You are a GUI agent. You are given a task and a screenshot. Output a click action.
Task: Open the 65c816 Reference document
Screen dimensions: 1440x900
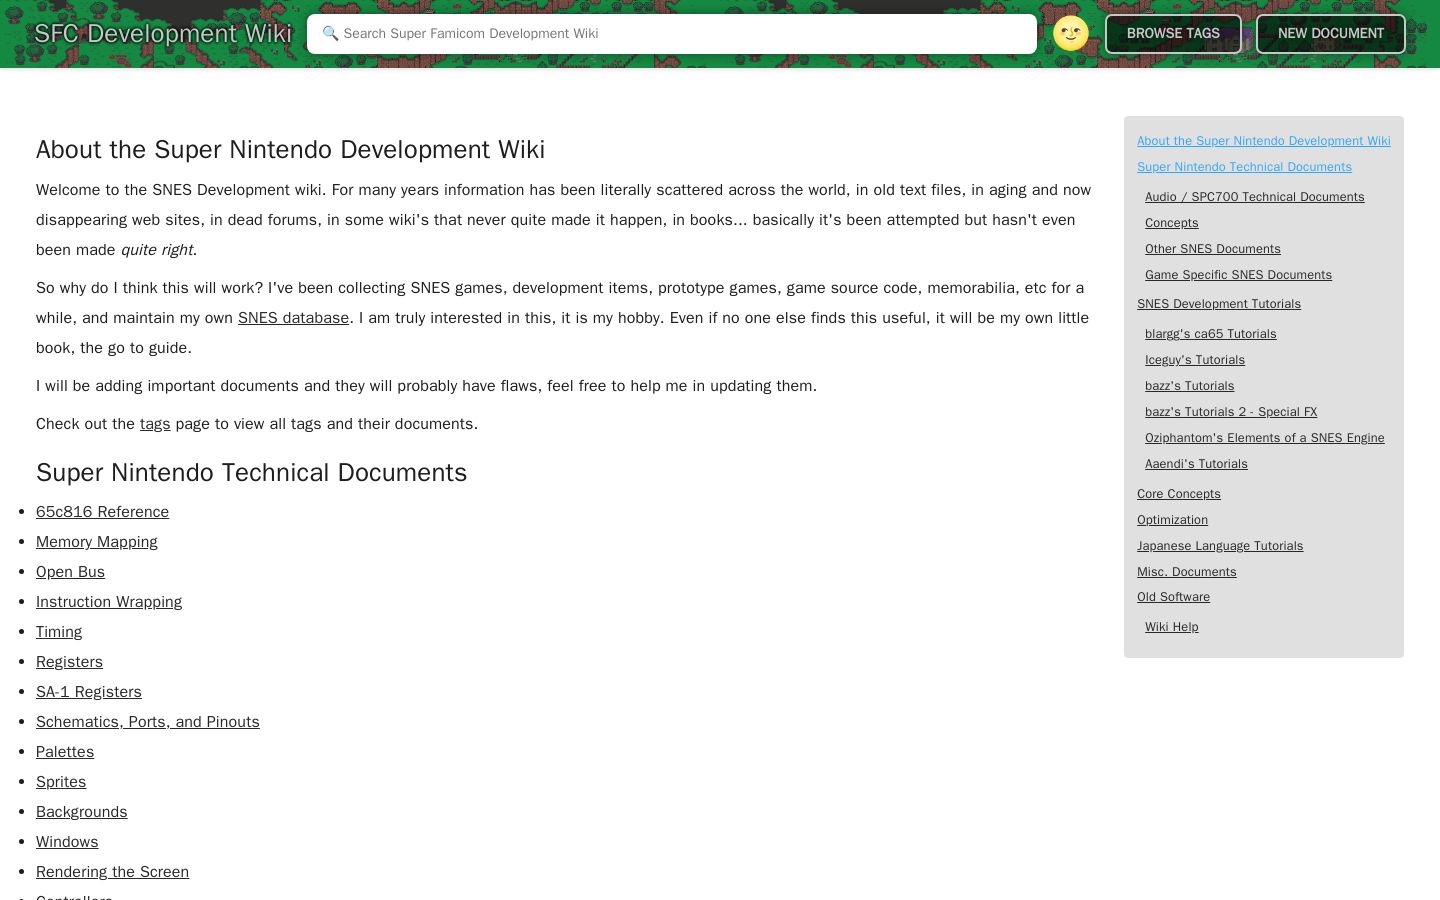(x=102, y=512)
